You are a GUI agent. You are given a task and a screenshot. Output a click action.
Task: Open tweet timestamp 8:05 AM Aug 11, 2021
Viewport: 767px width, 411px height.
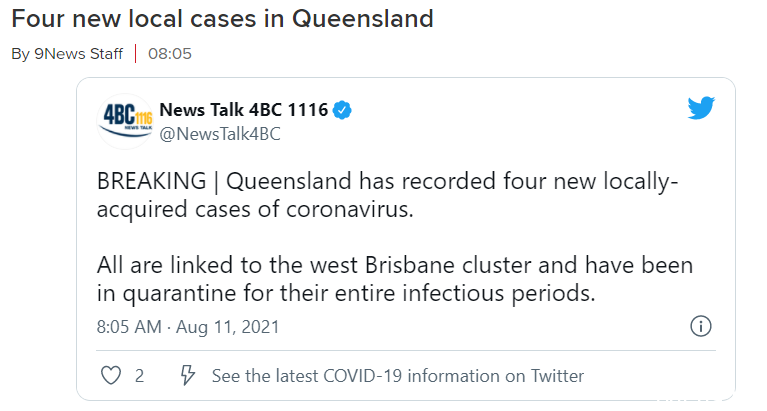(x=188, y=327)
